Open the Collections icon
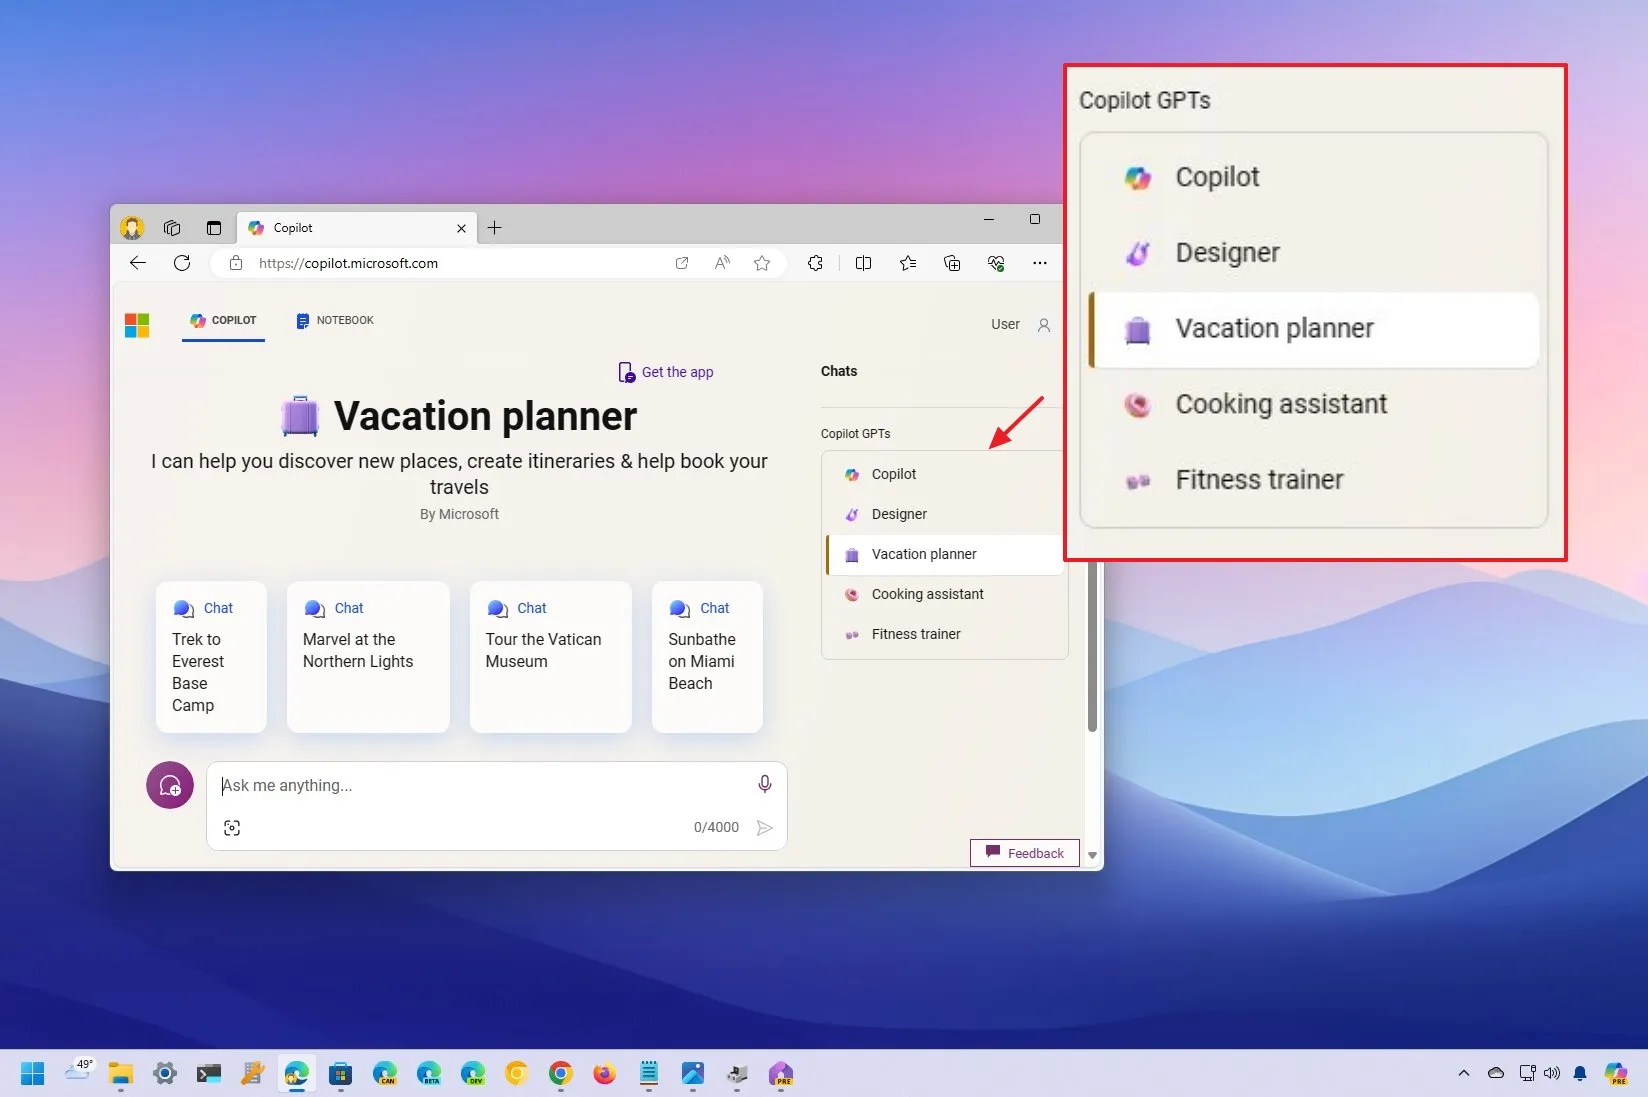The width and height of the screenshot is (1648, 1097). click(952, 263)
